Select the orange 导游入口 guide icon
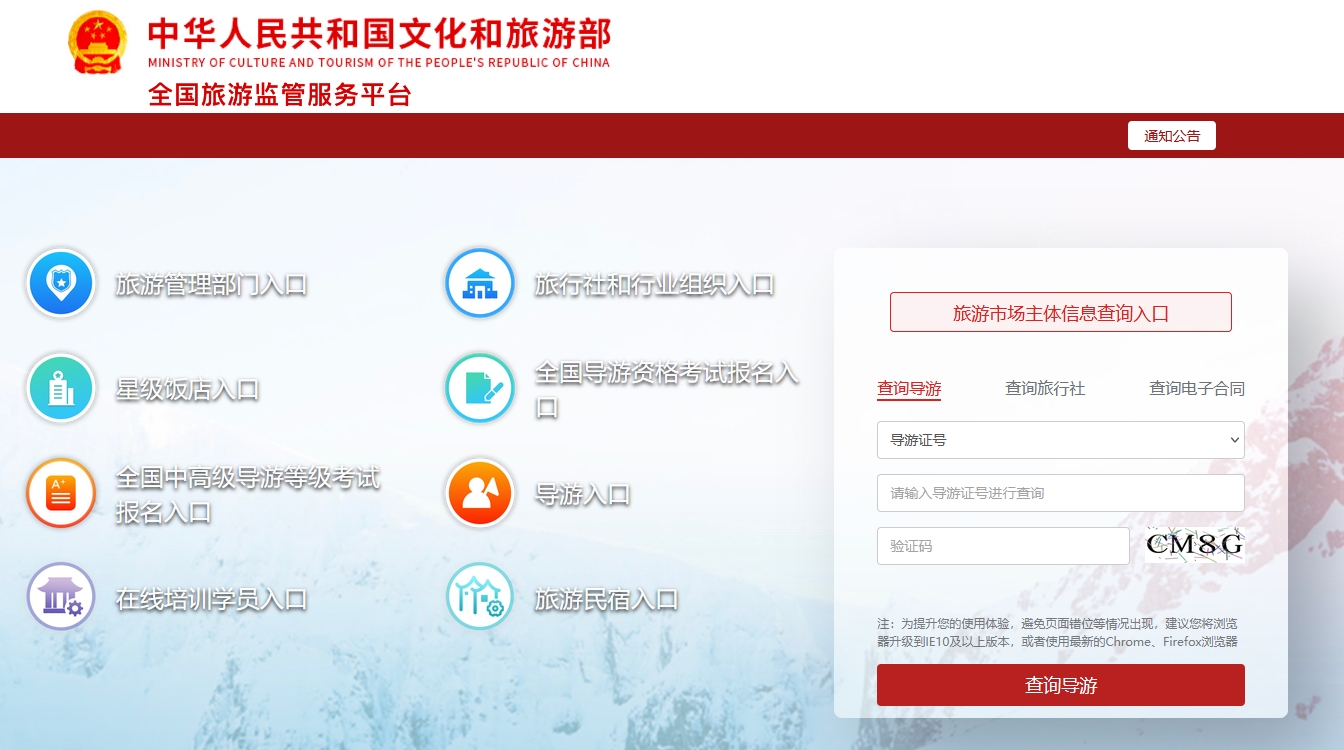This screenshot has height=750, width=1344. pyautogui.click(x=480, y=493)
